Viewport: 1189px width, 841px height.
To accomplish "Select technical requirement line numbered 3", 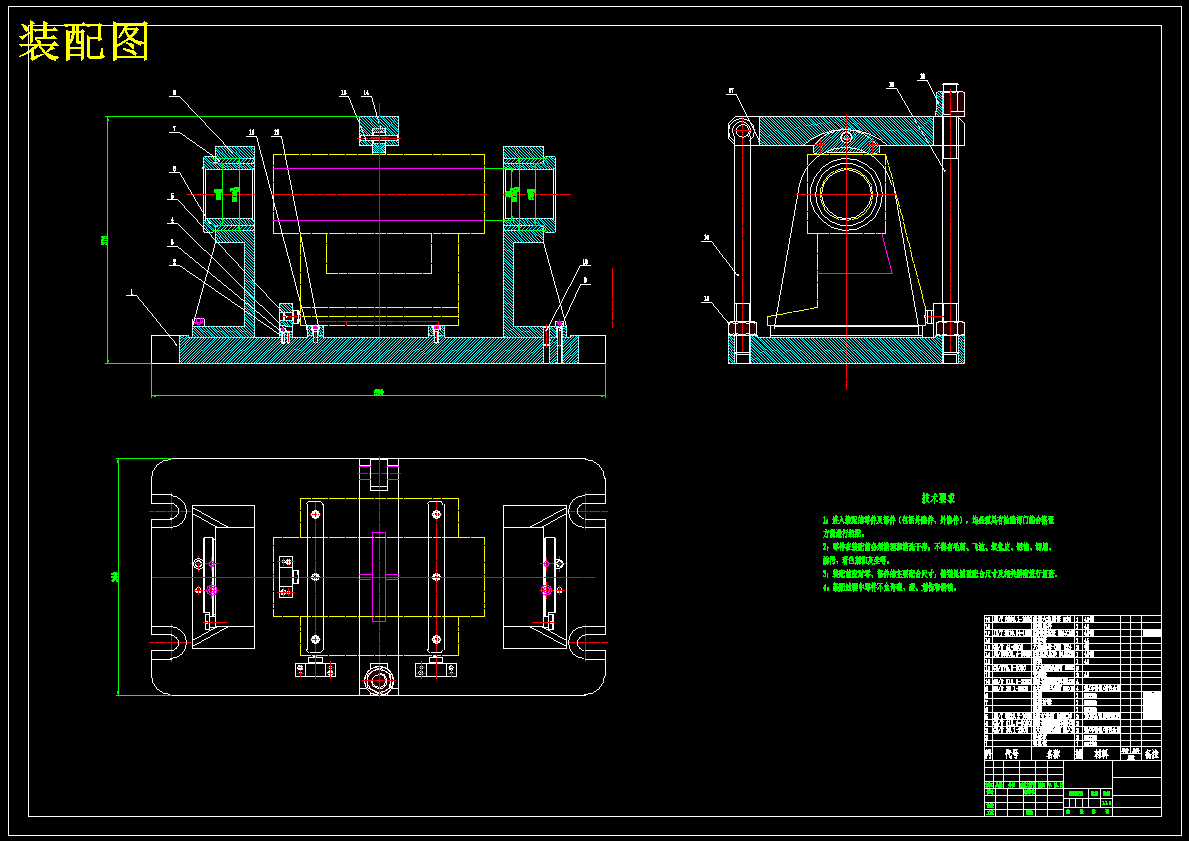I will point(940,574).
